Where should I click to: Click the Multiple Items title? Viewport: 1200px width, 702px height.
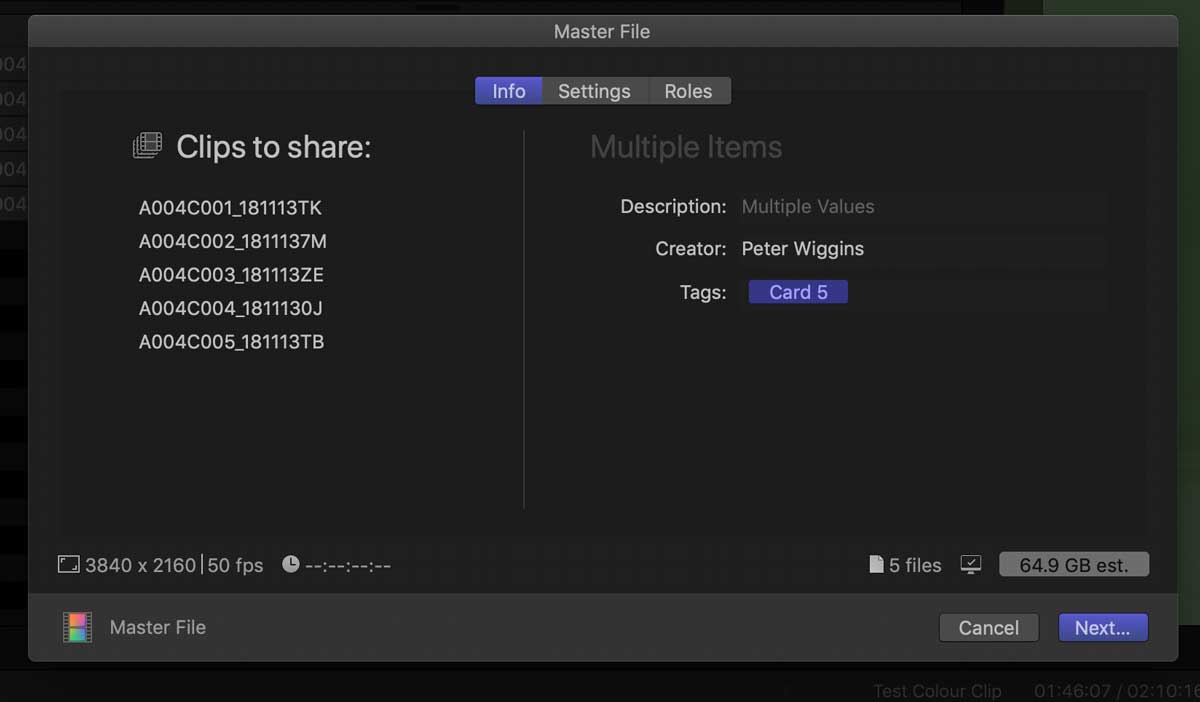point(686,147)
